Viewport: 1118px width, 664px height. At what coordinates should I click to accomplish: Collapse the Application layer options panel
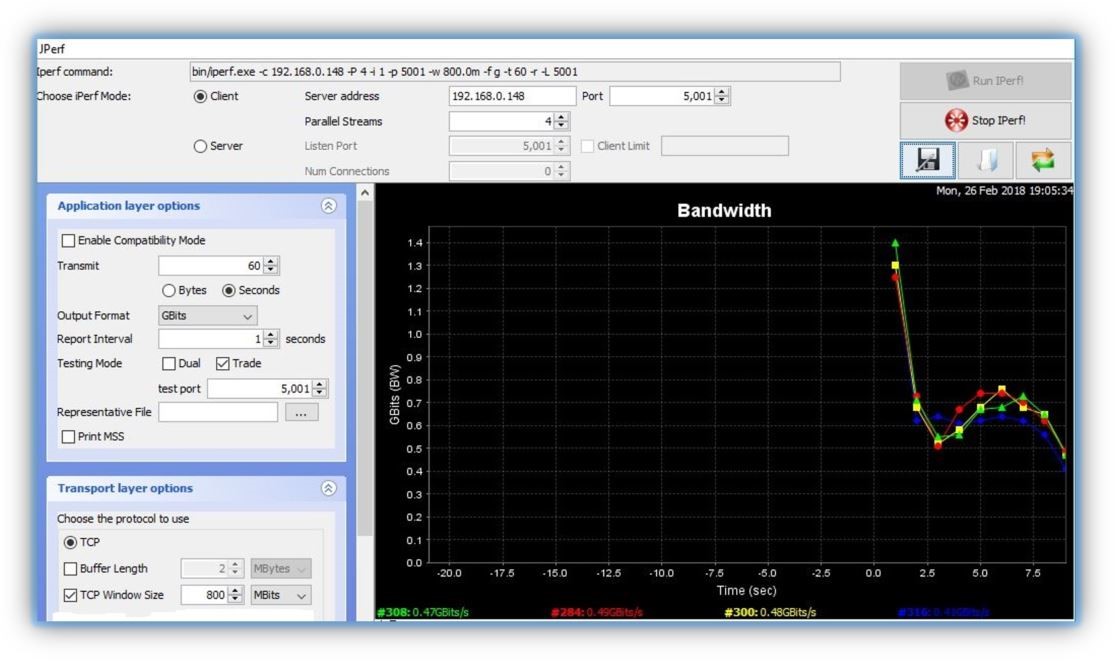pos(328,205)
